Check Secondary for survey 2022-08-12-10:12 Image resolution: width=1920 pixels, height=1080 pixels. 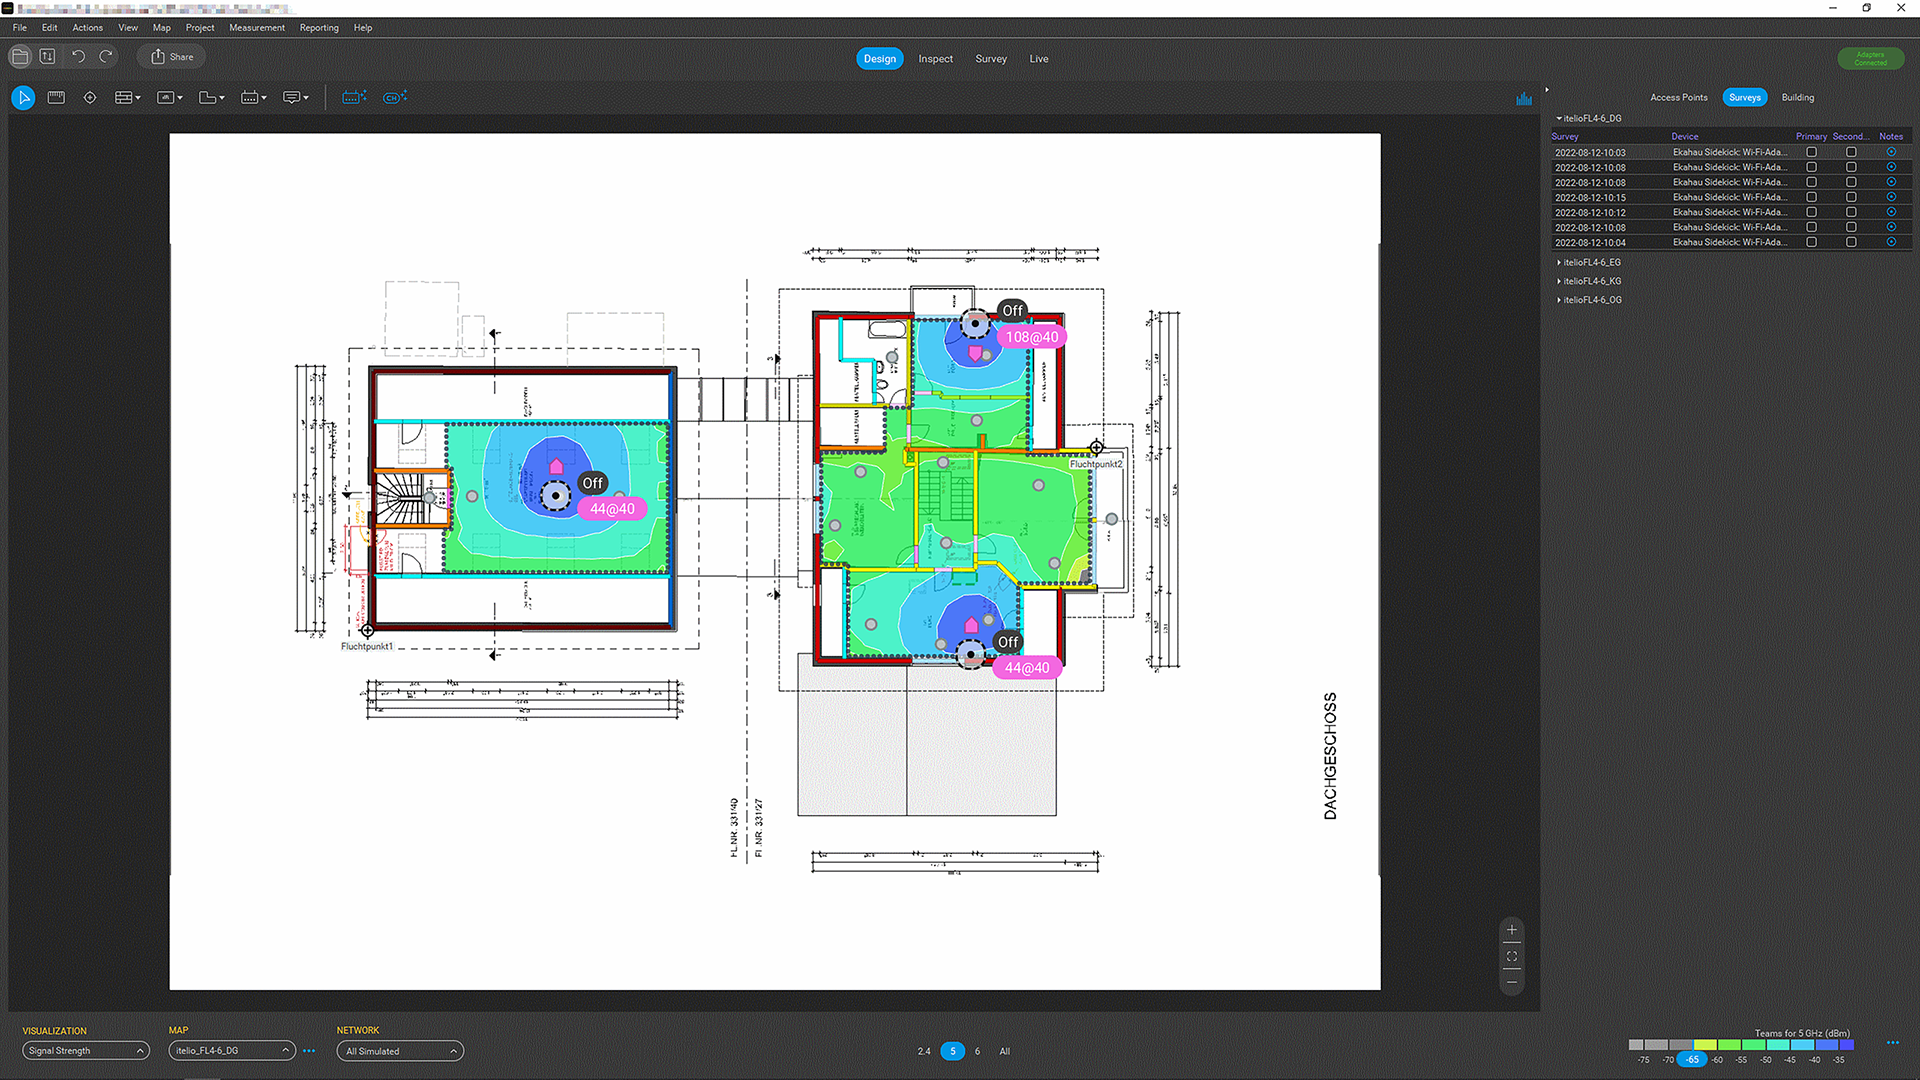click(x=1851, y=212)
